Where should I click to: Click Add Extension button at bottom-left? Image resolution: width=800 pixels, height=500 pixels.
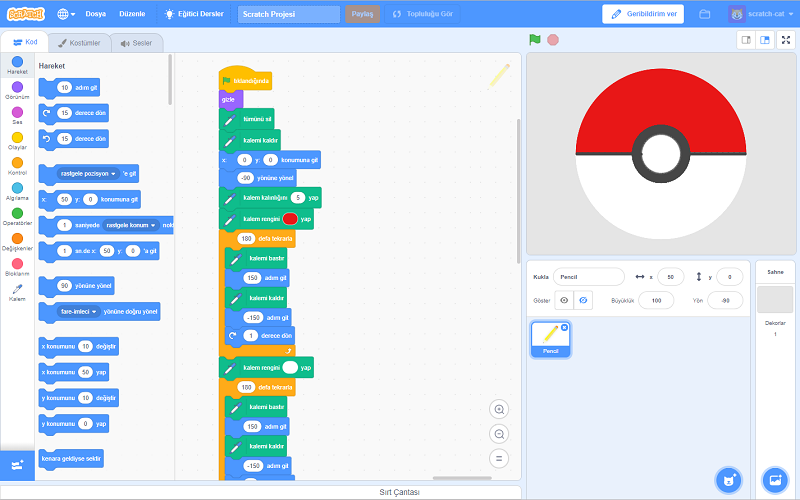click(x=17, y=465)
